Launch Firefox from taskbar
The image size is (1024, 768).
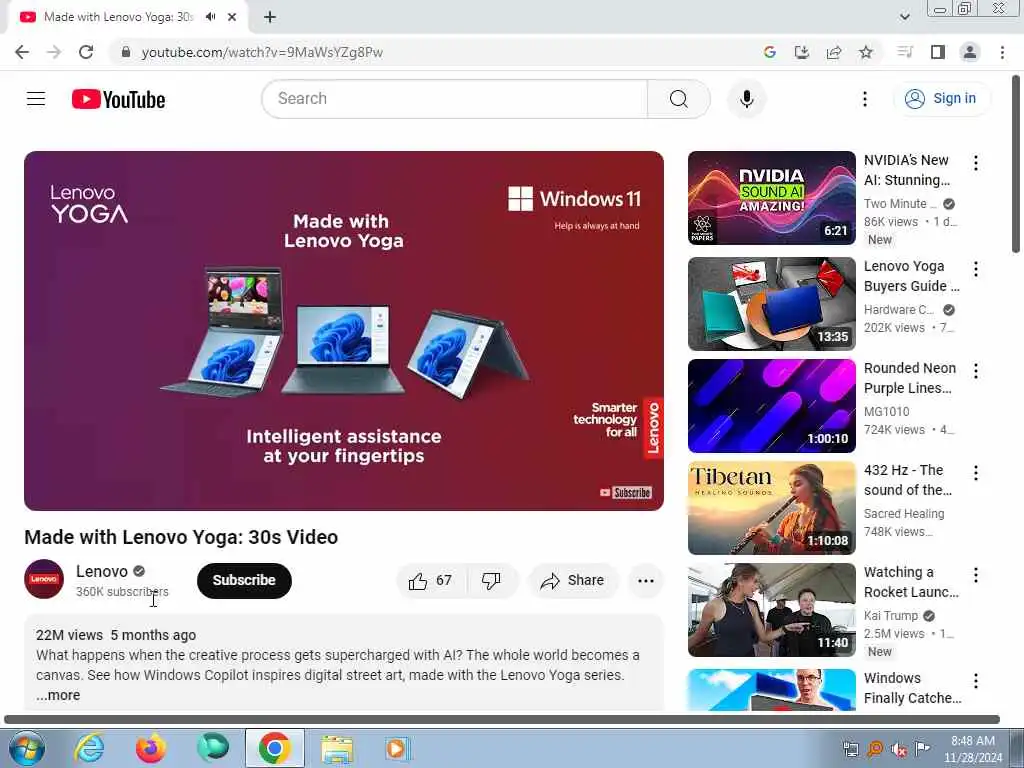pos(150,748)
